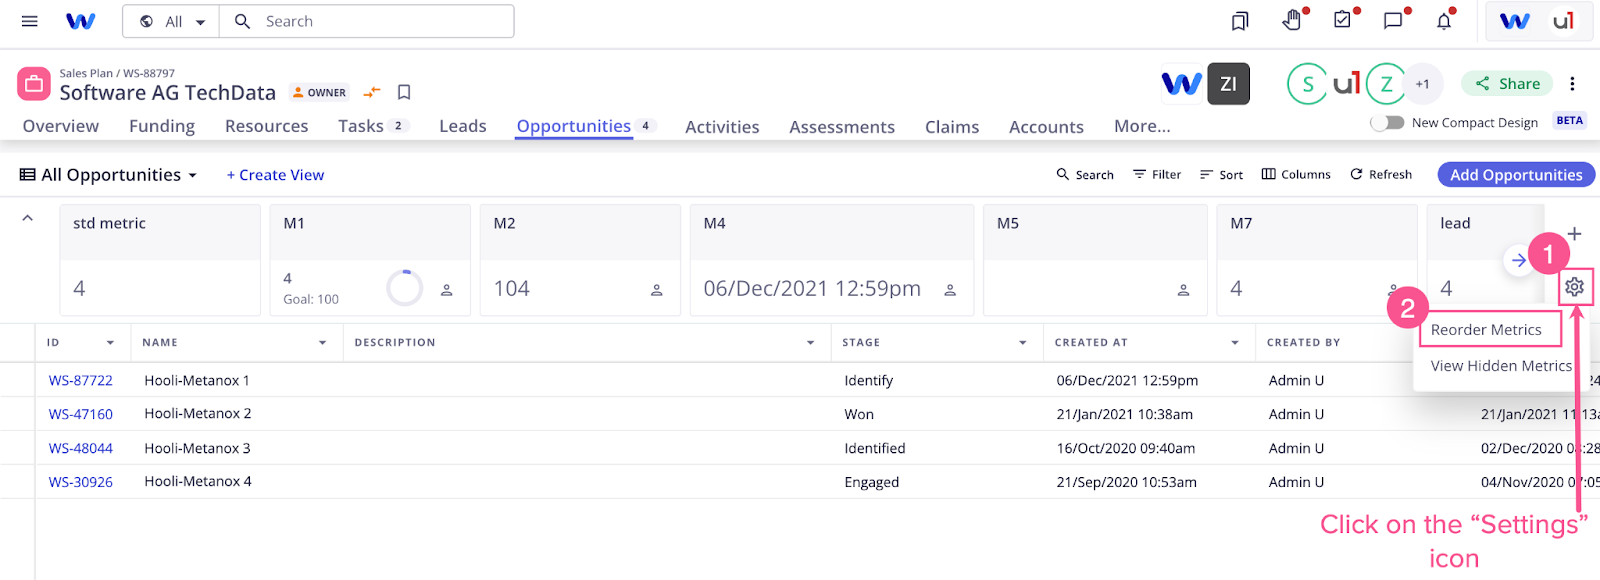Open opportunity WS-87722
This screenshot has width=1600, height=580.
(x=81, y=381)
